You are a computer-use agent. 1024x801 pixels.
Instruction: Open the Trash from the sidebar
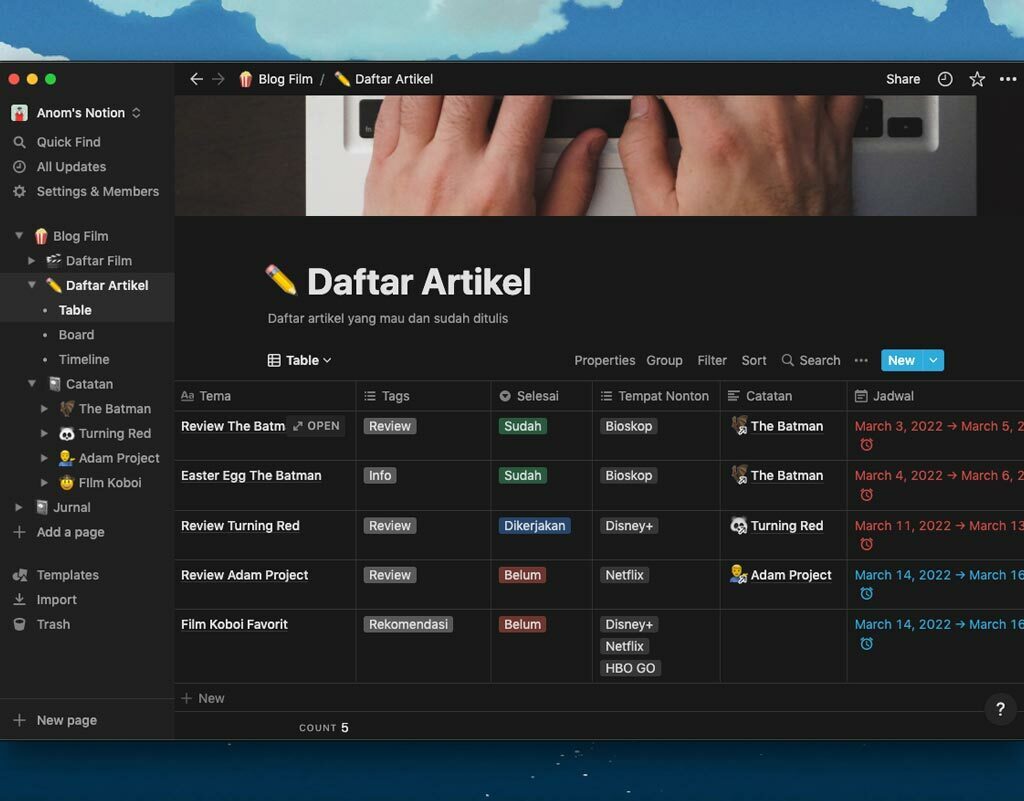coord(54,624)
